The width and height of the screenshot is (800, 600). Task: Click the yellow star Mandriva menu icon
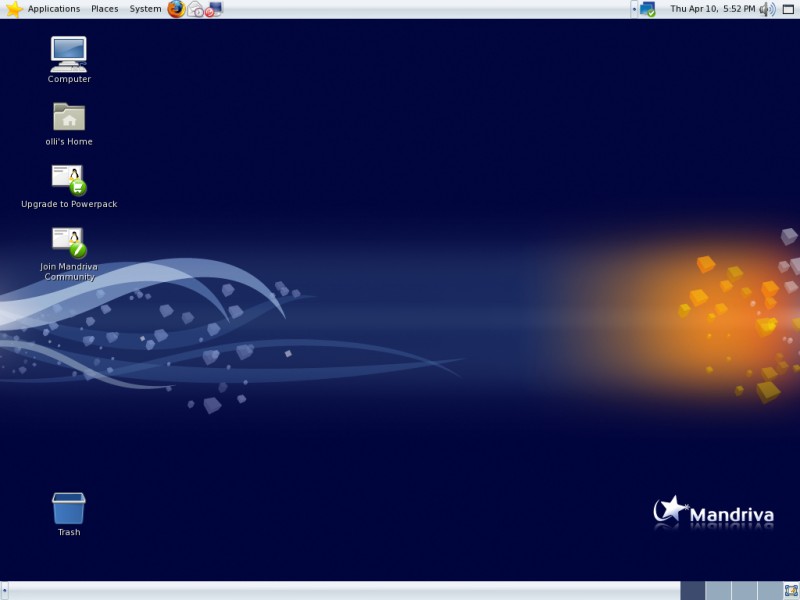pyautogui.click(x=14, y=9)
